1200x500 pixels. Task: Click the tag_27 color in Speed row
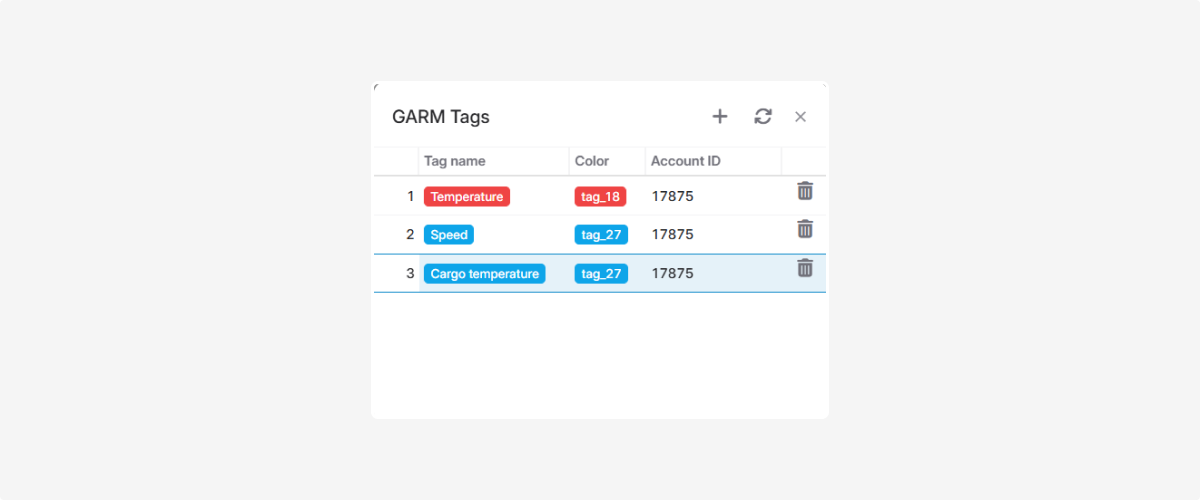point(601,235)
